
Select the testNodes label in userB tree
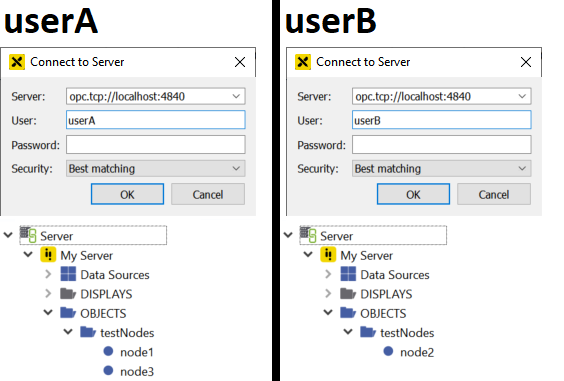point(407,332)
